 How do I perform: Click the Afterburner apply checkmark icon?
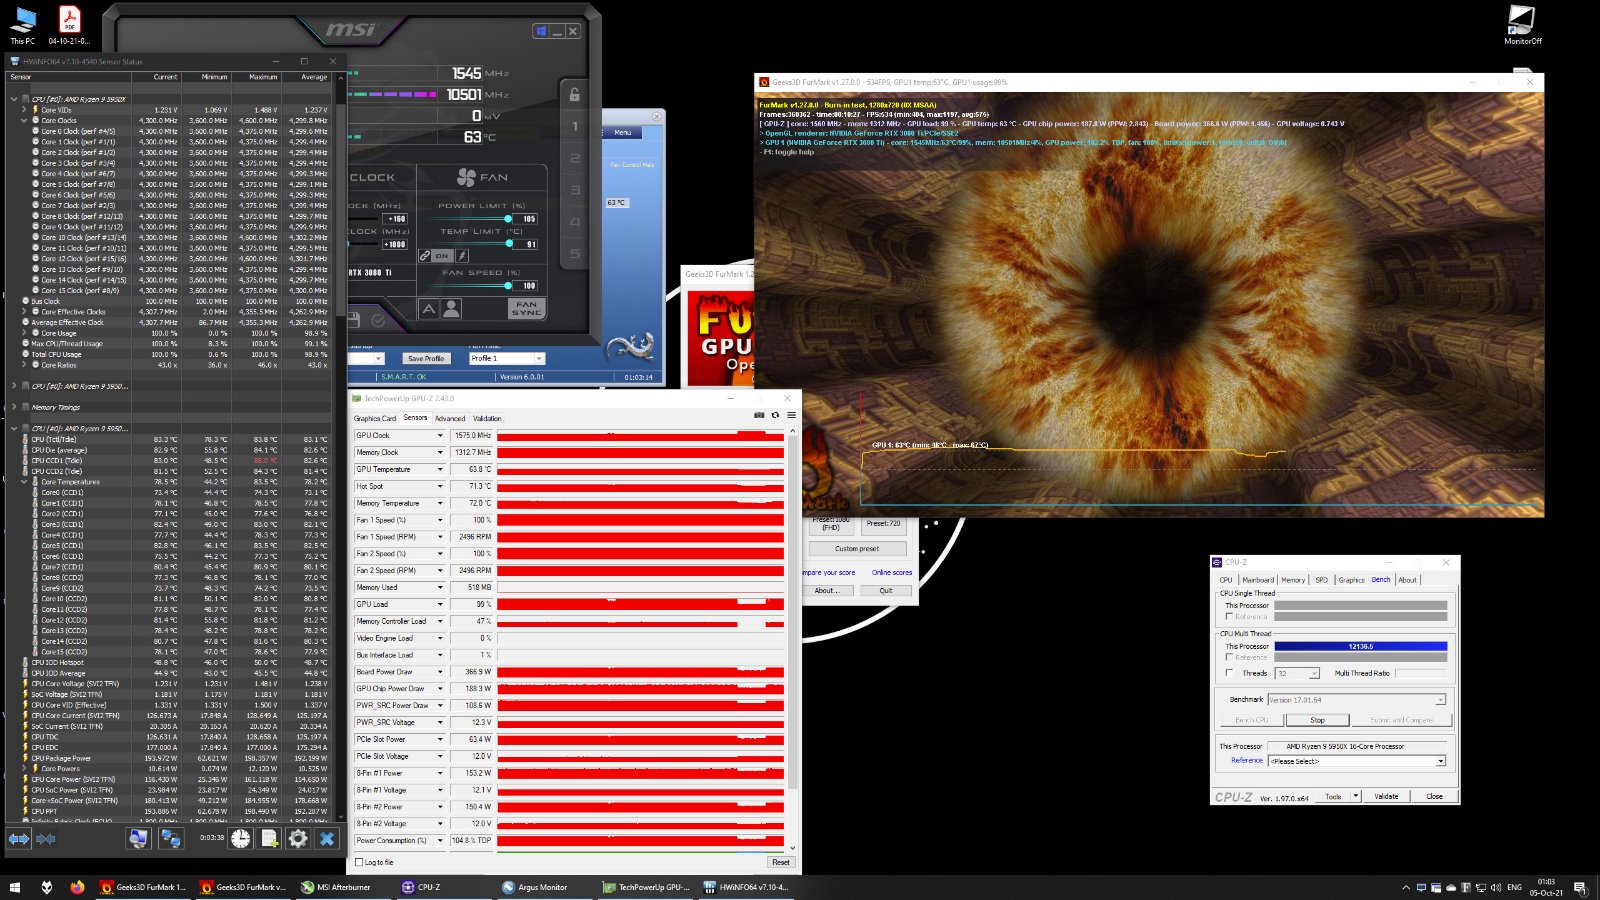[x=378, y=320]
